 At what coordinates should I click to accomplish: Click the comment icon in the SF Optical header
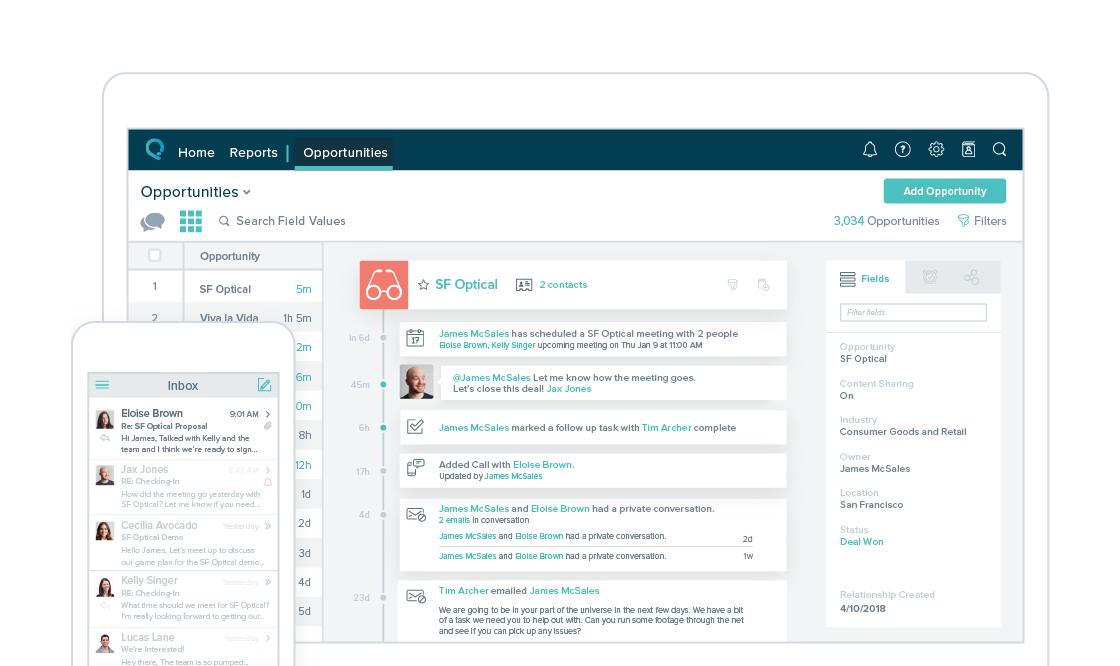point(732,284)
